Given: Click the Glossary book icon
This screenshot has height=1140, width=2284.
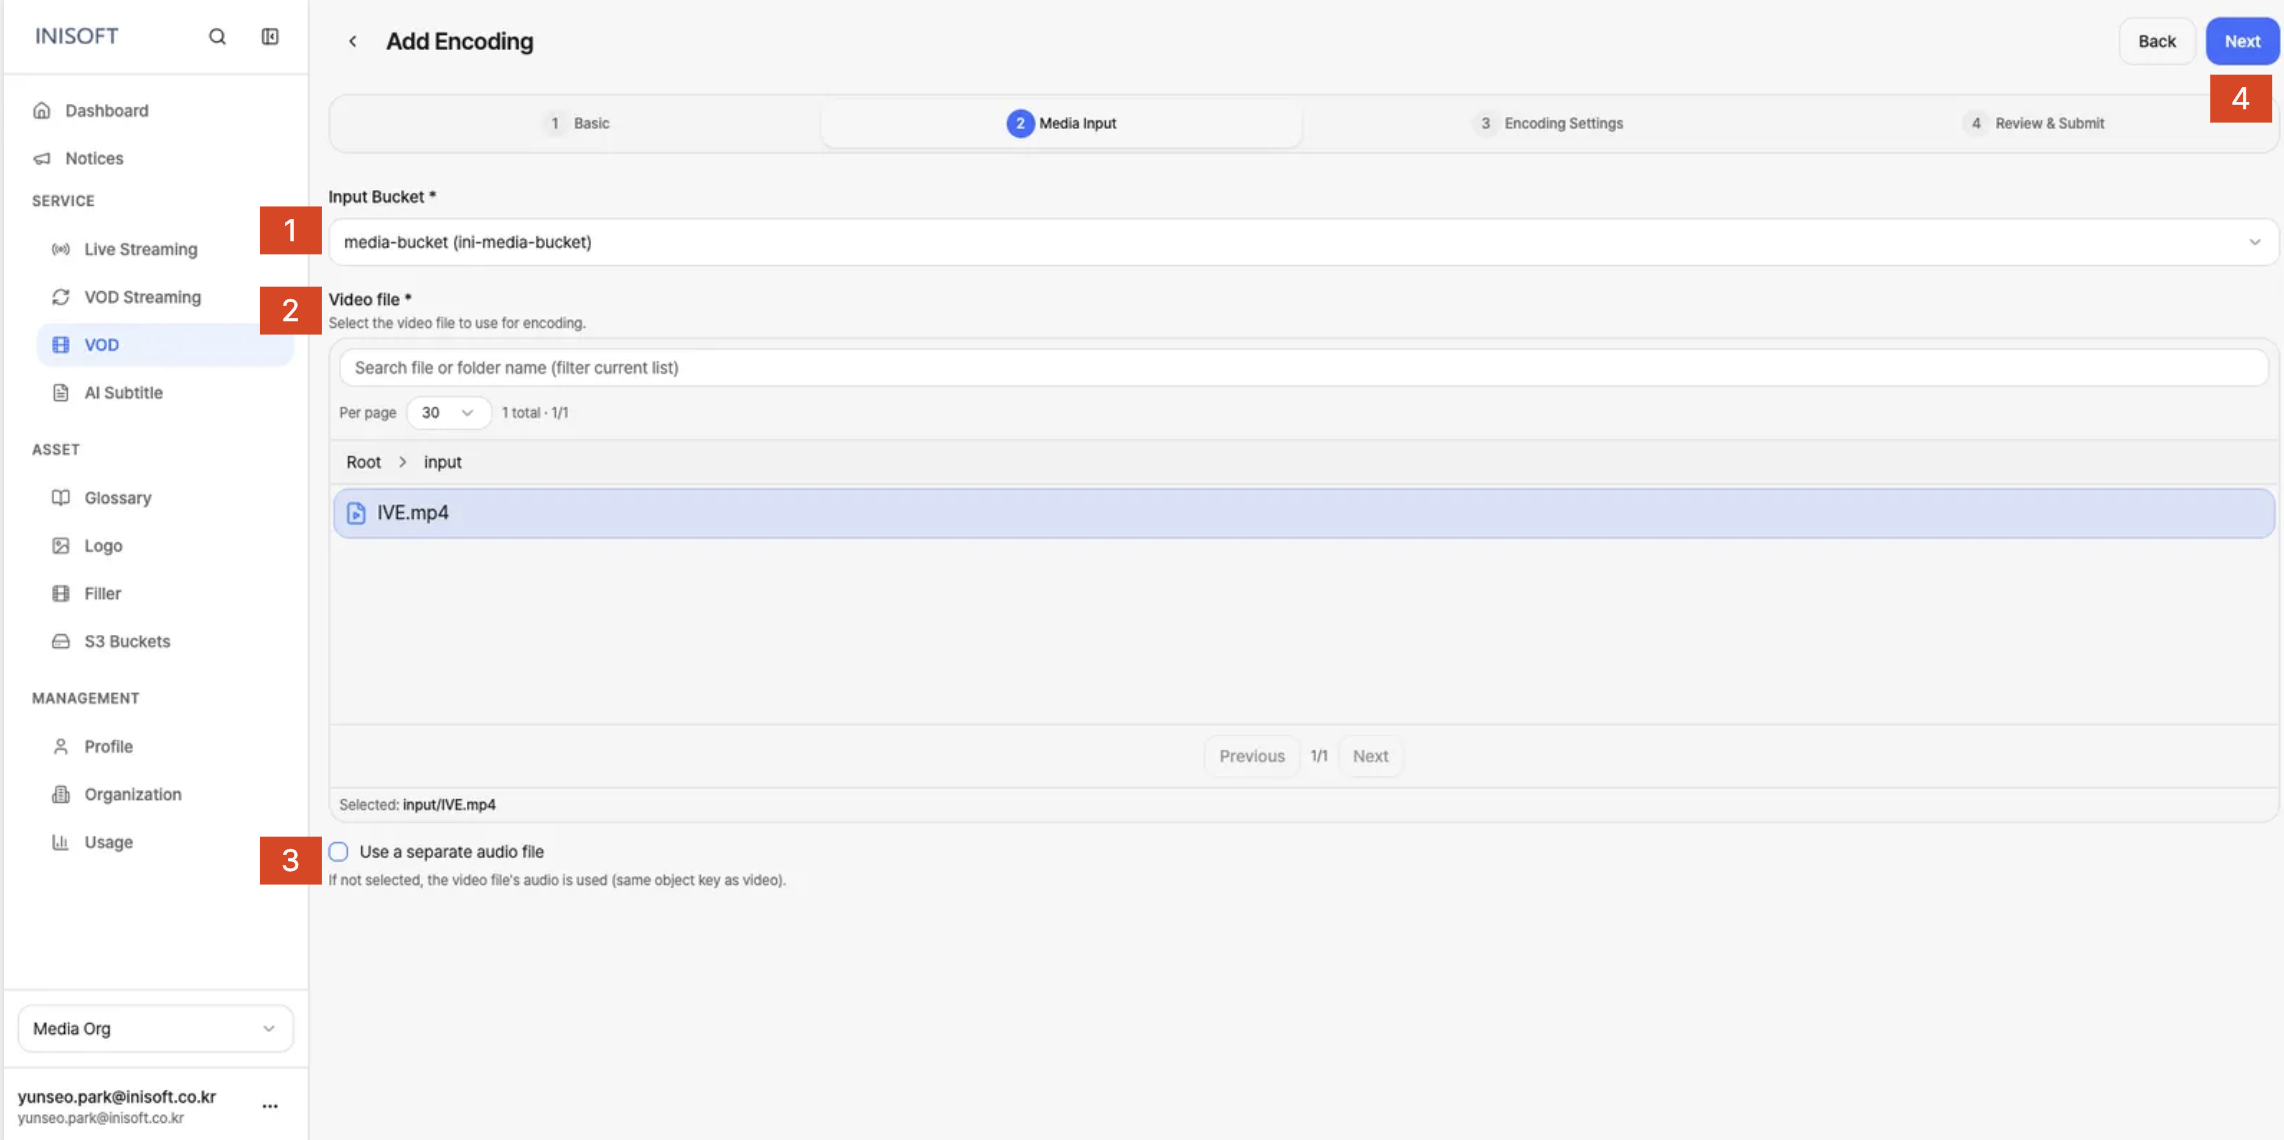Looking at the screenshot, I should [x=61, y=498].
